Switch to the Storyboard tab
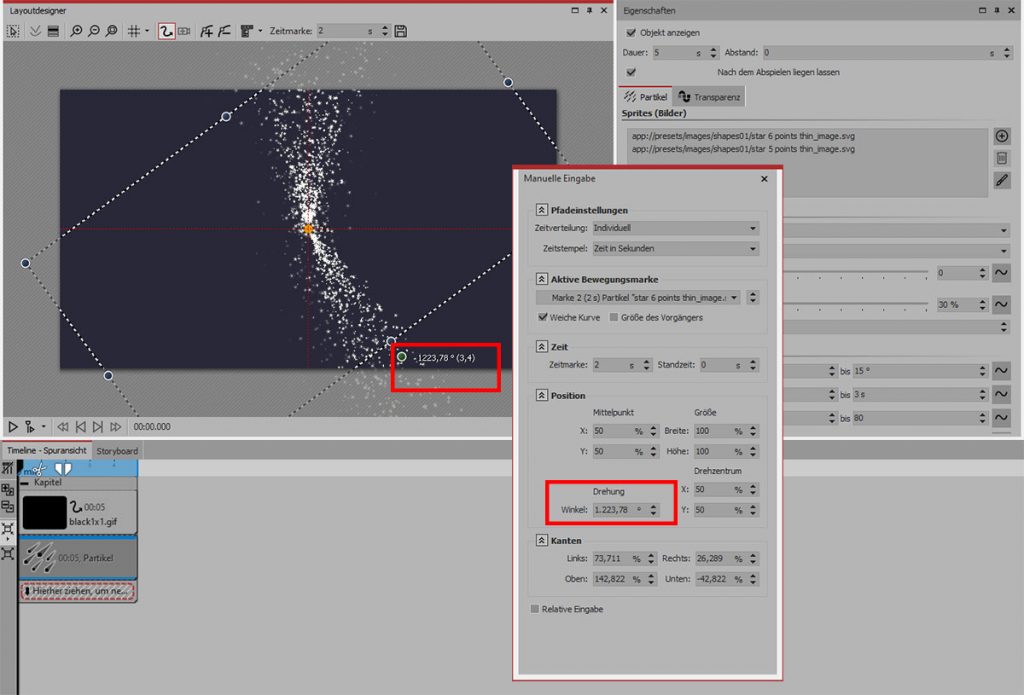1024x695 pixels. [117, 451]
